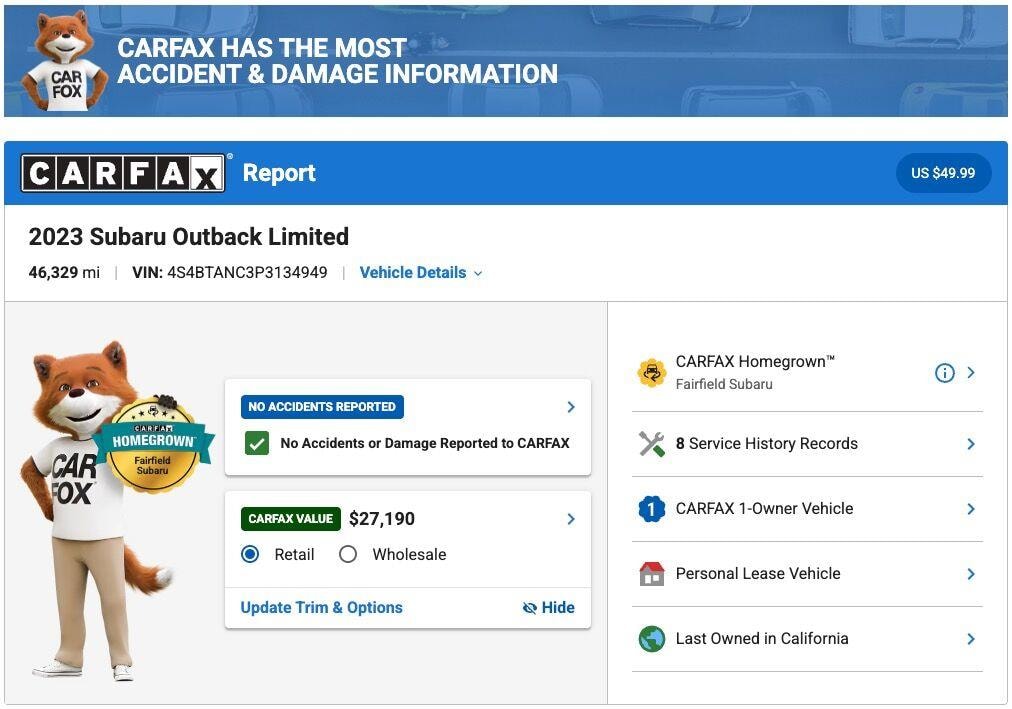
Task: Open the CARFAX Value details chevron
Action: click(571, 519)
